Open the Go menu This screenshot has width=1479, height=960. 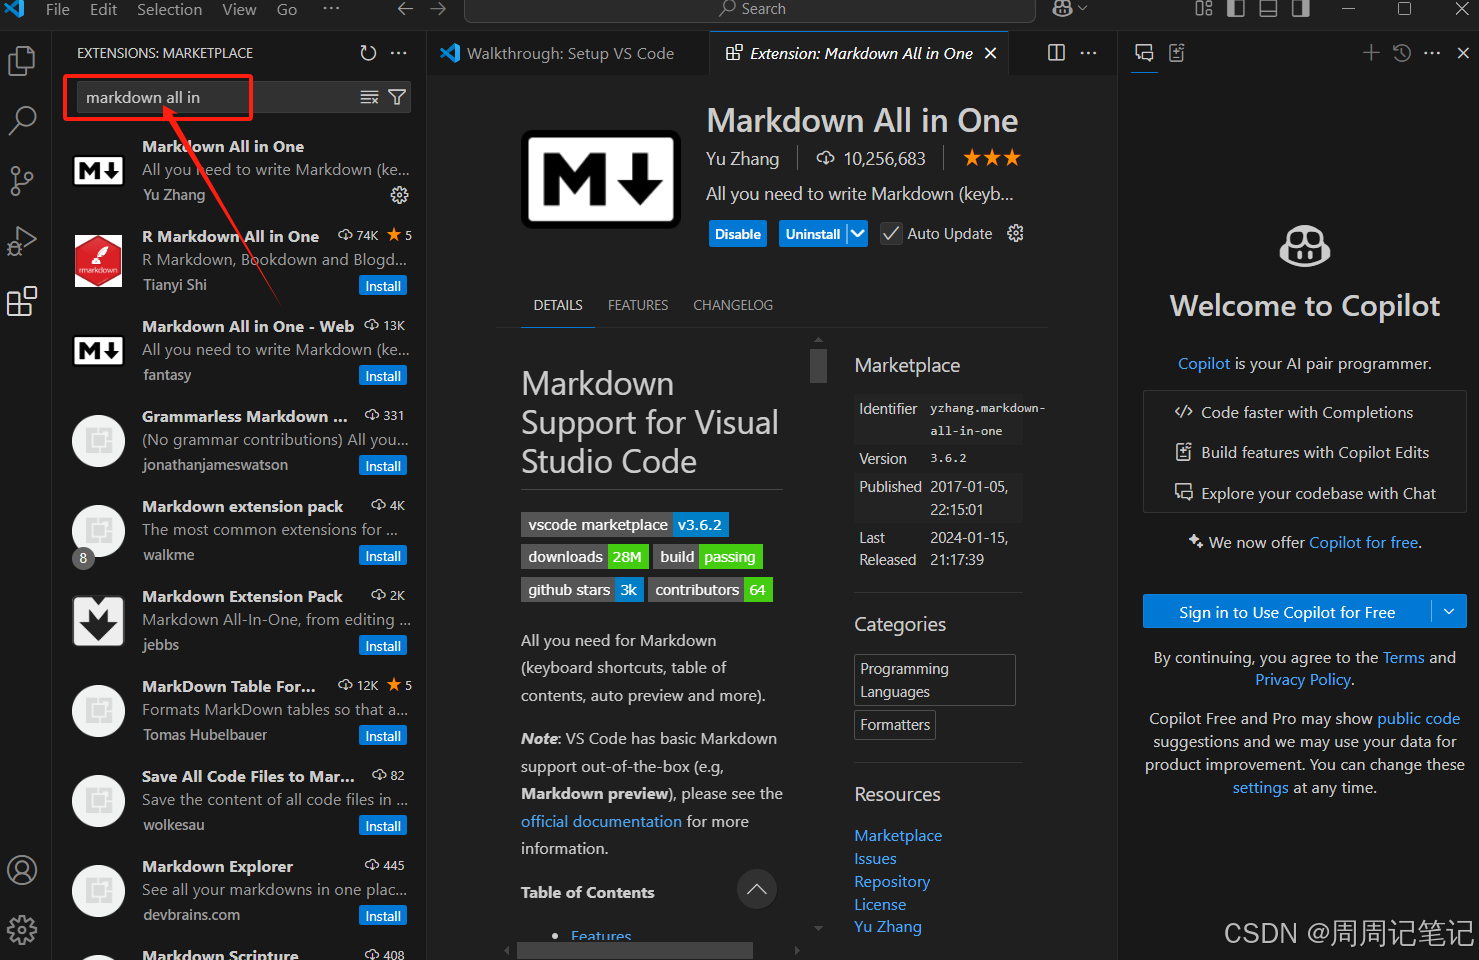(x=287, y=9)
